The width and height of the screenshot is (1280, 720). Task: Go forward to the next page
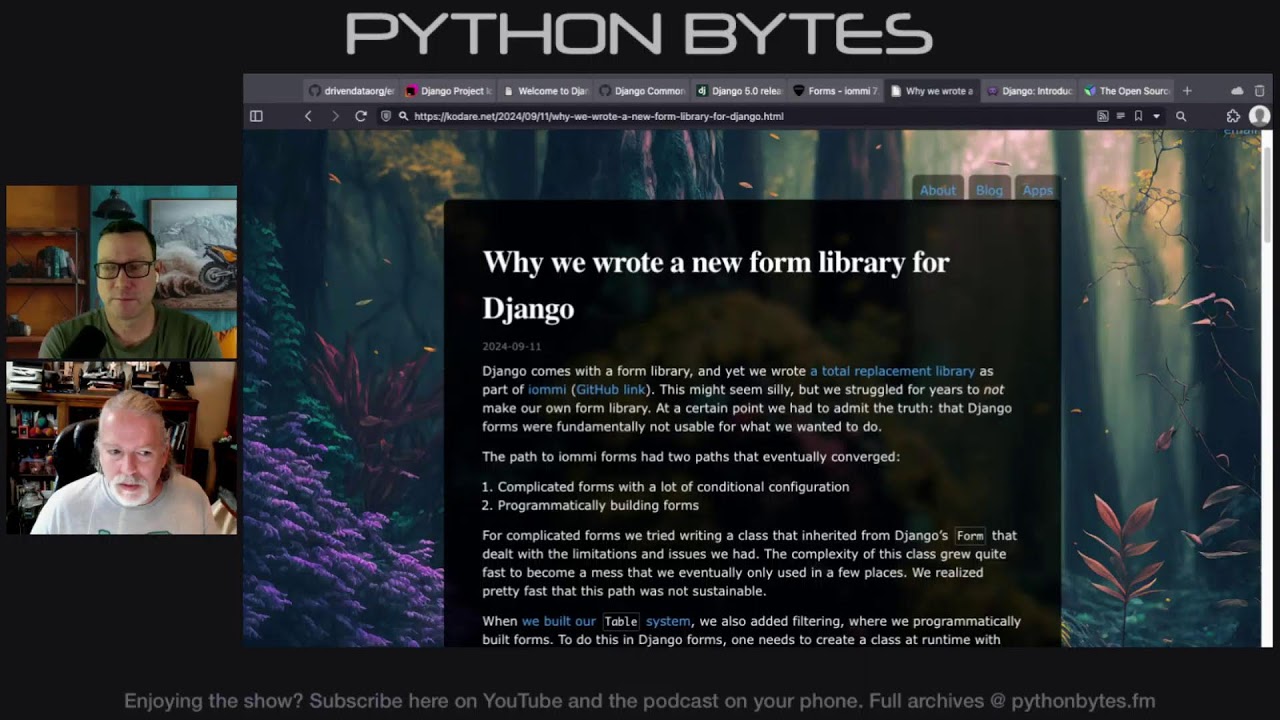[x=335, y=116]
